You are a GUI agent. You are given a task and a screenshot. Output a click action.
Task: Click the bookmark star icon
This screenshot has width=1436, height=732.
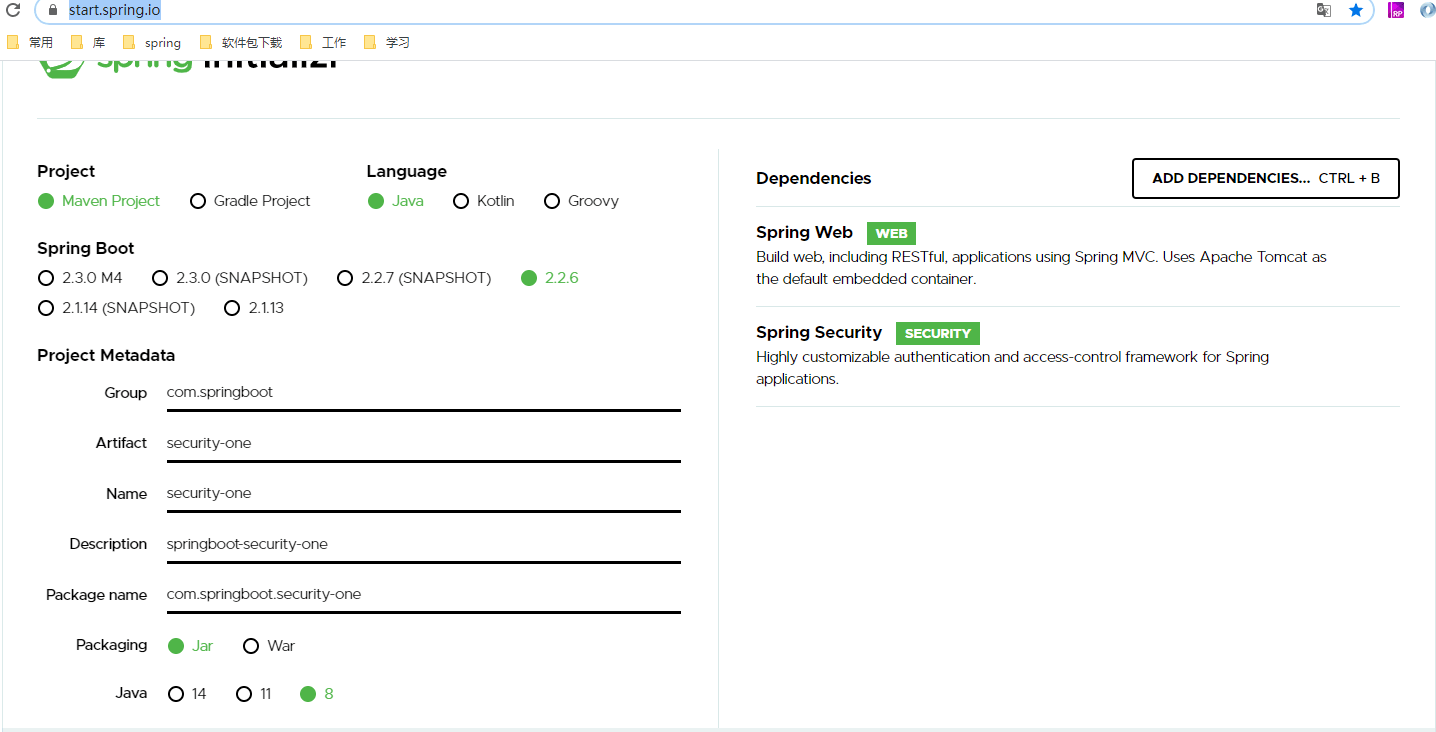pyautogui.click(x=1355, y=10)
